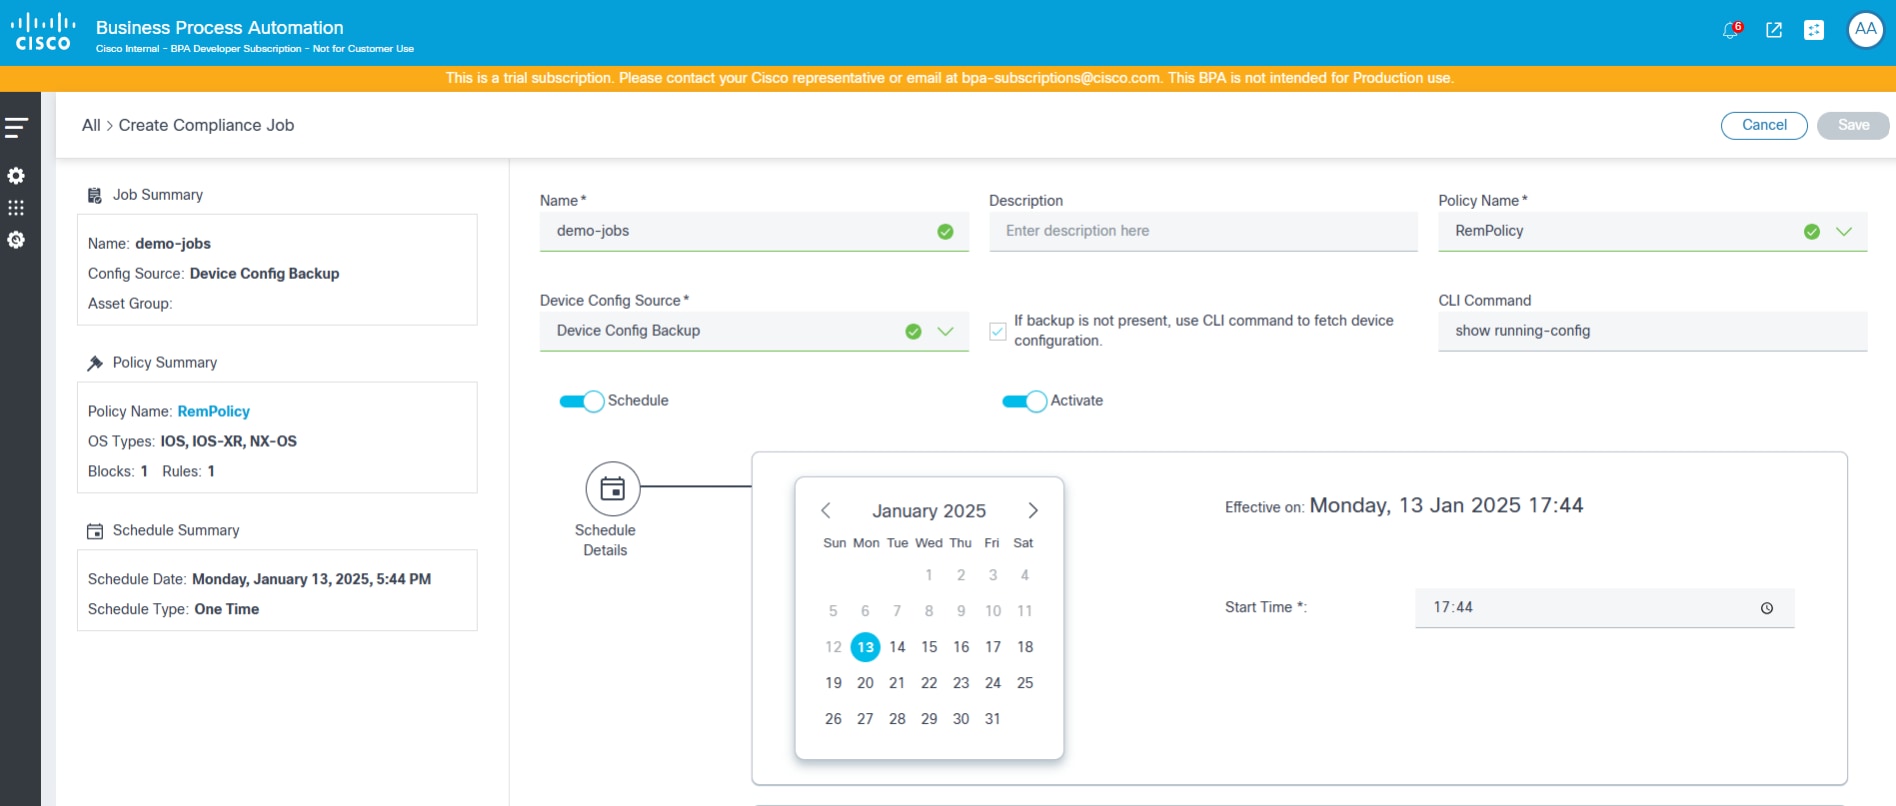Open the RemPolicy link in Policy Summary
Screen dimensions: 1896x806
coord(214,411)
